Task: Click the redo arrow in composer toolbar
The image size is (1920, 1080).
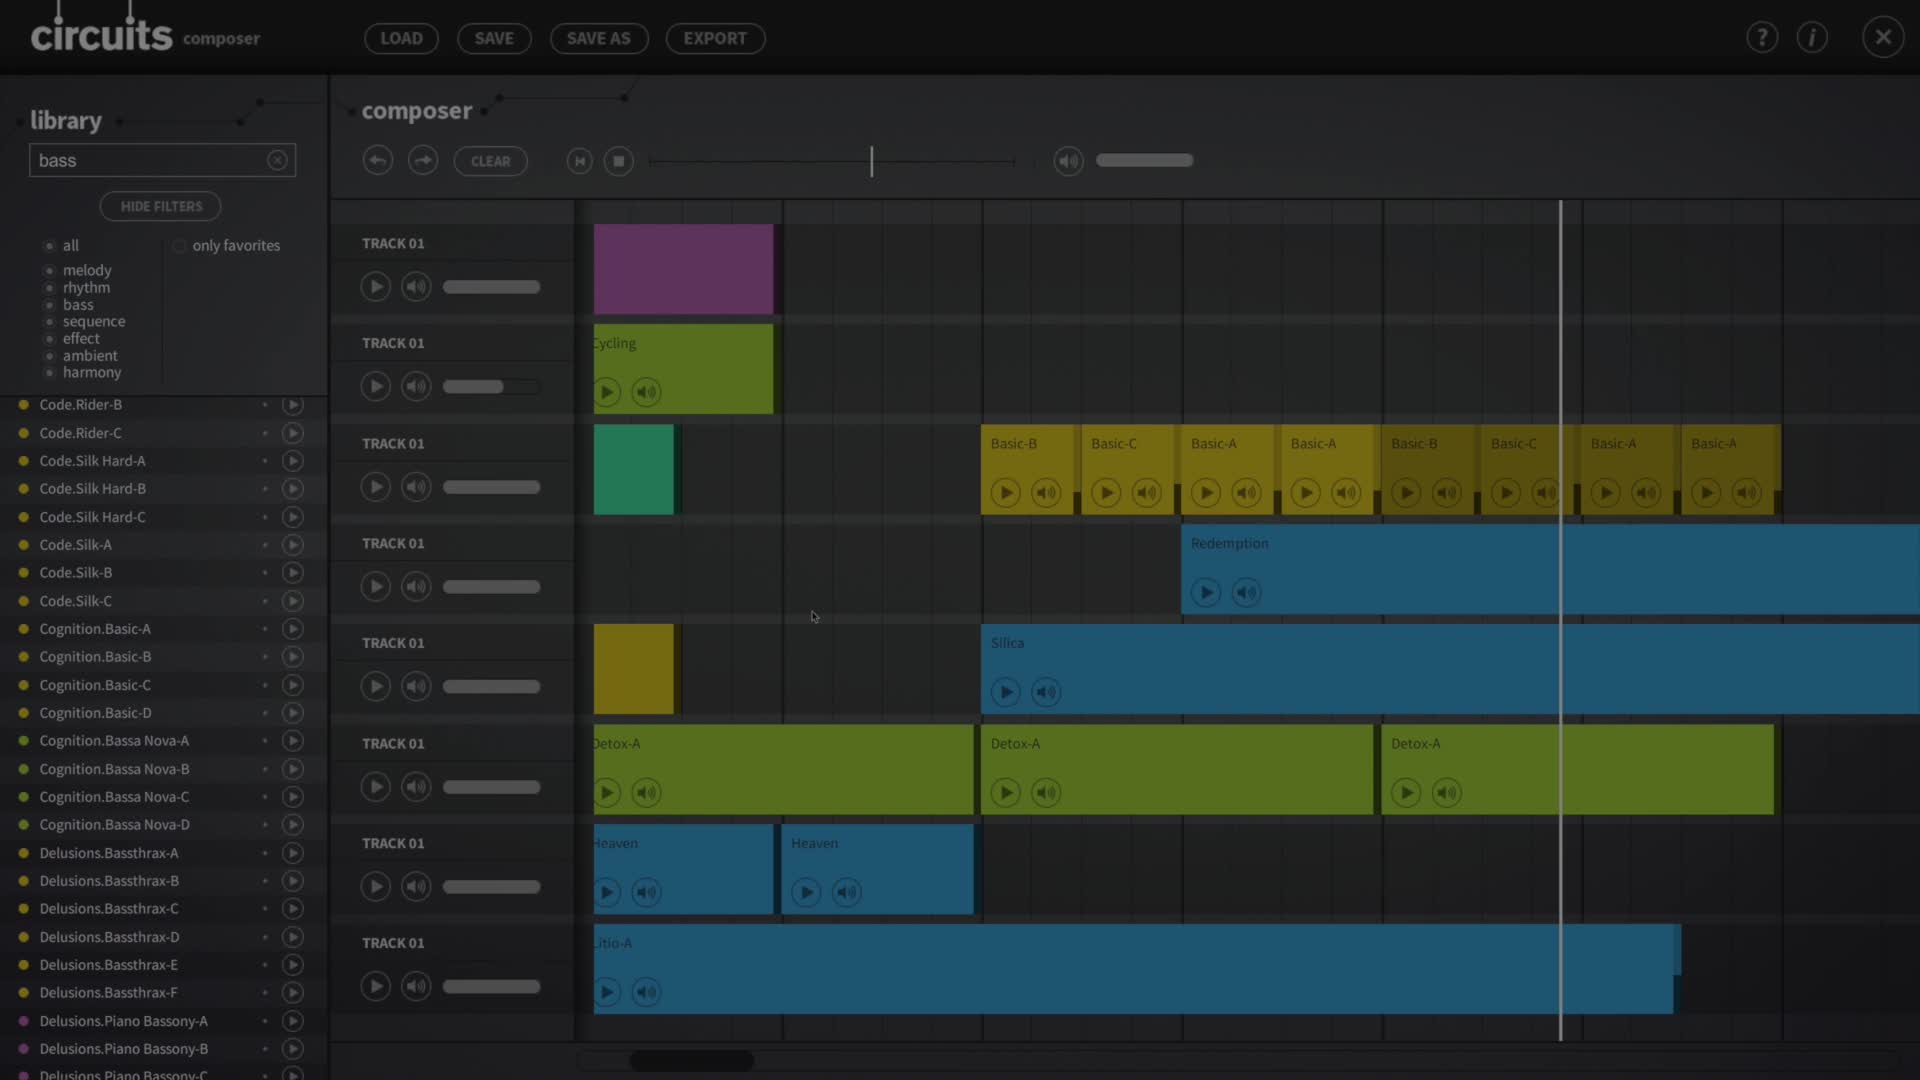Action: (x=423, y=161)
